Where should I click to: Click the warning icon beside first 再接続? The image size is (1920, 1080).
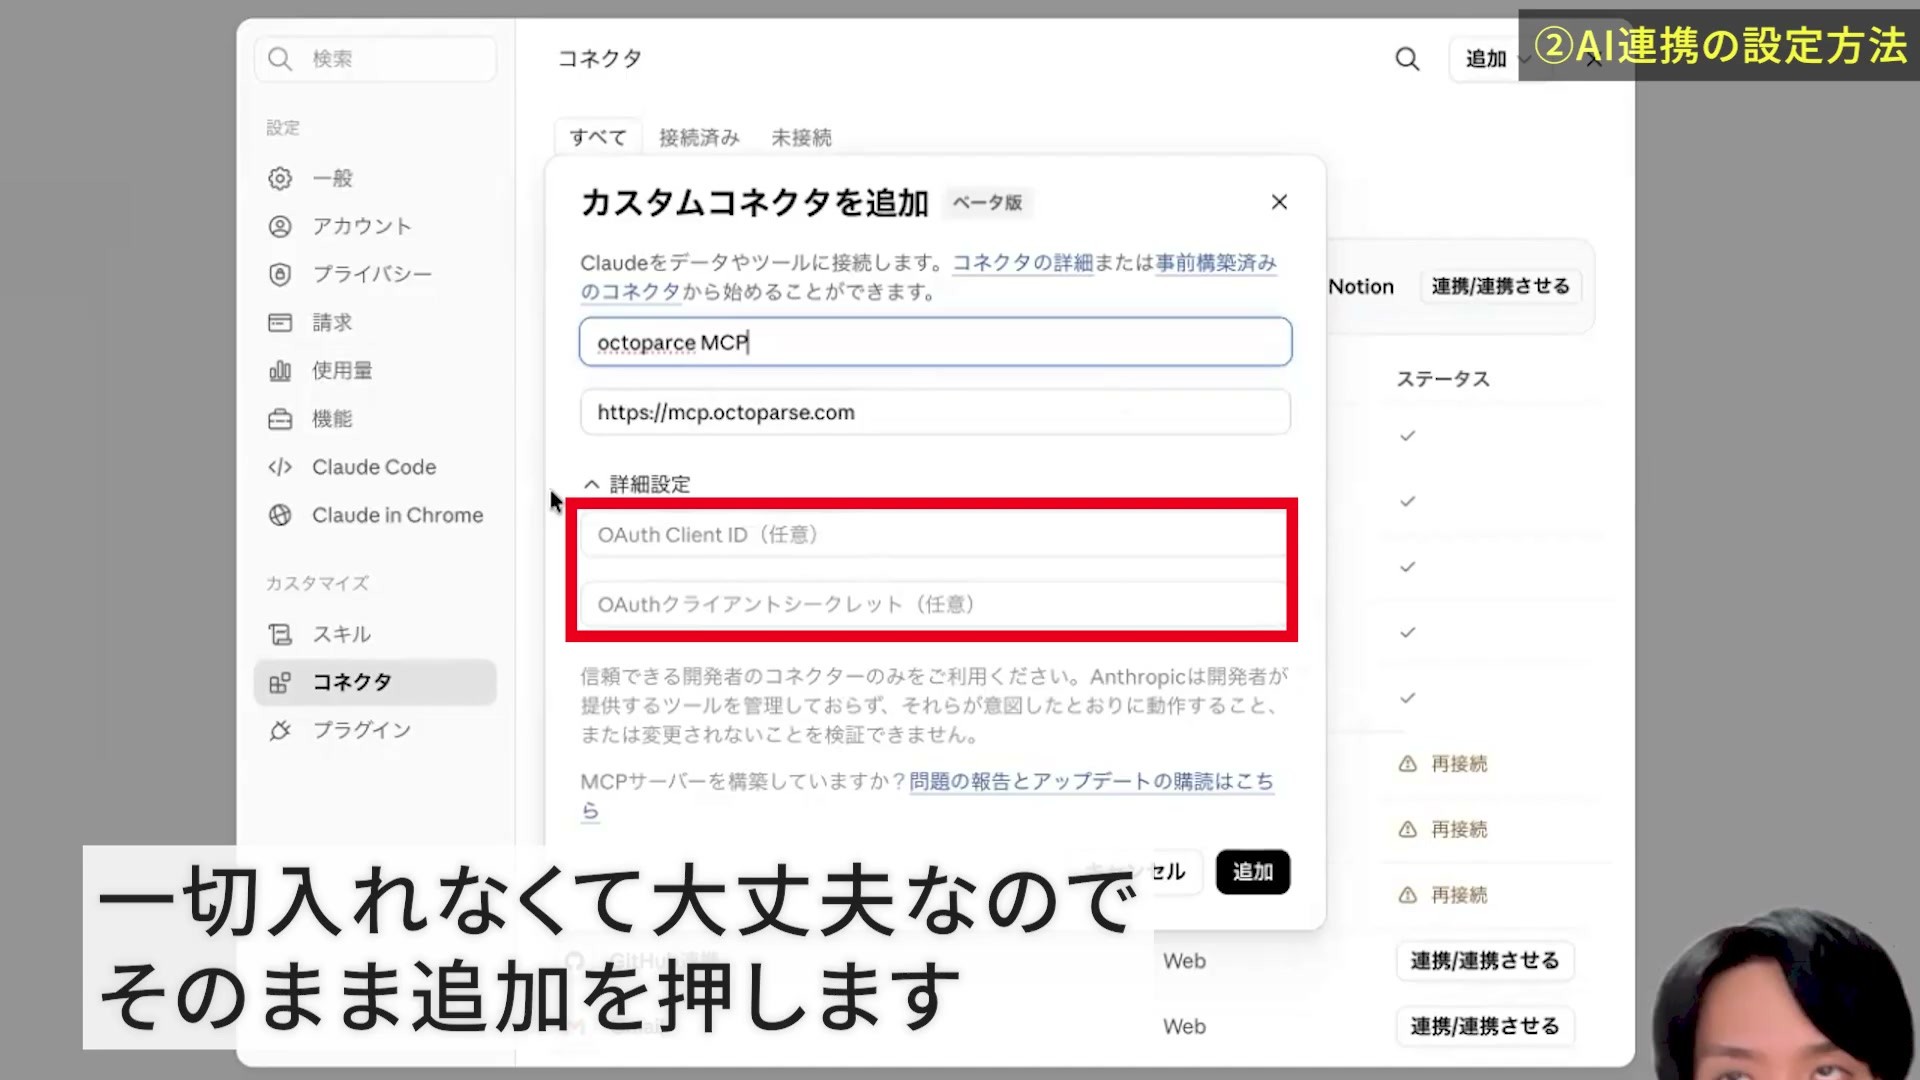pos(1407,764)
